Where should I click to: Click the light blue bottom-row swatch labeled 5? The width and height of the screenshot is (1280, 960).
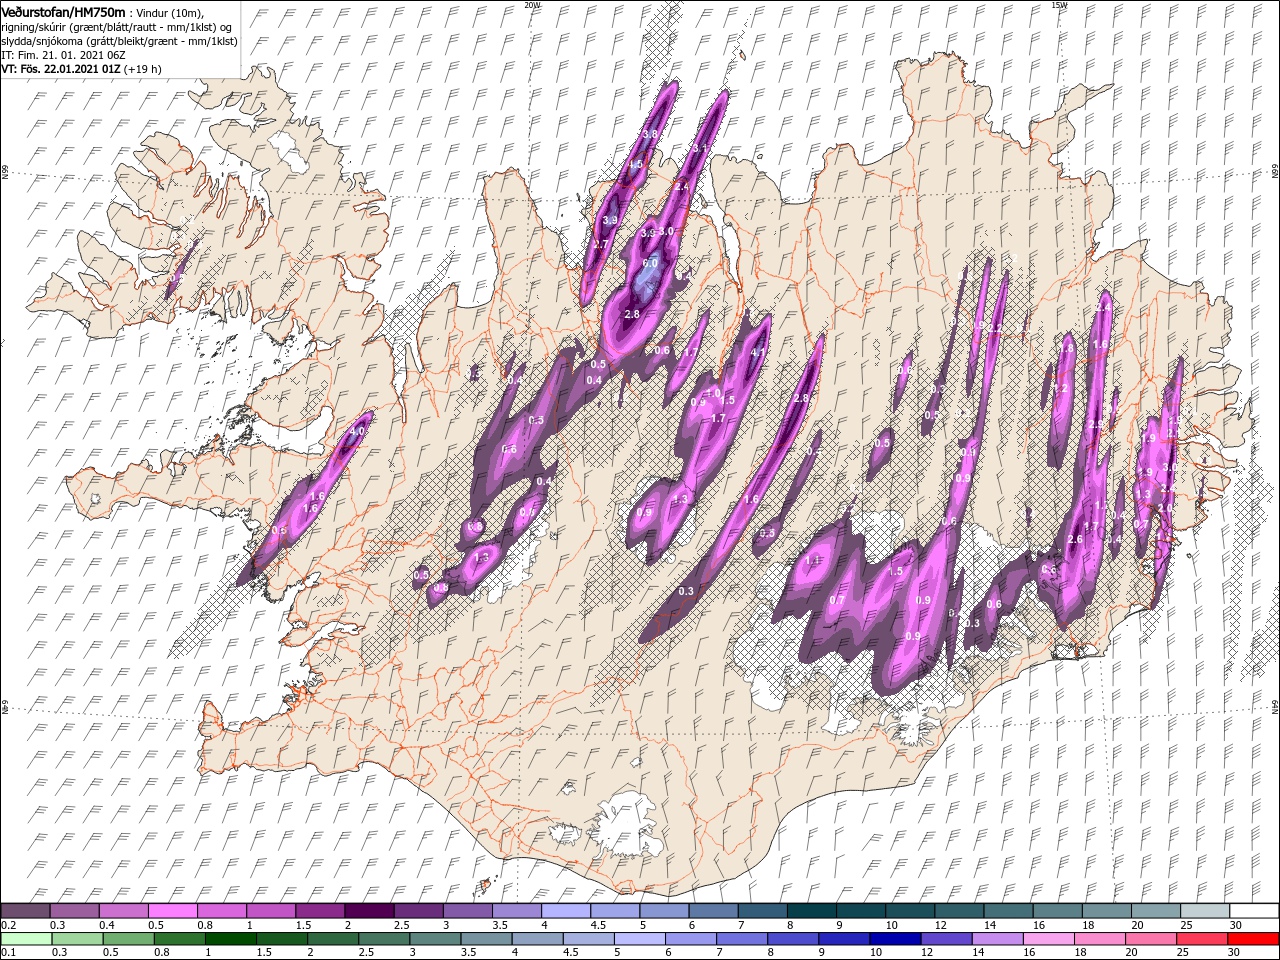(x=640, y=939)
